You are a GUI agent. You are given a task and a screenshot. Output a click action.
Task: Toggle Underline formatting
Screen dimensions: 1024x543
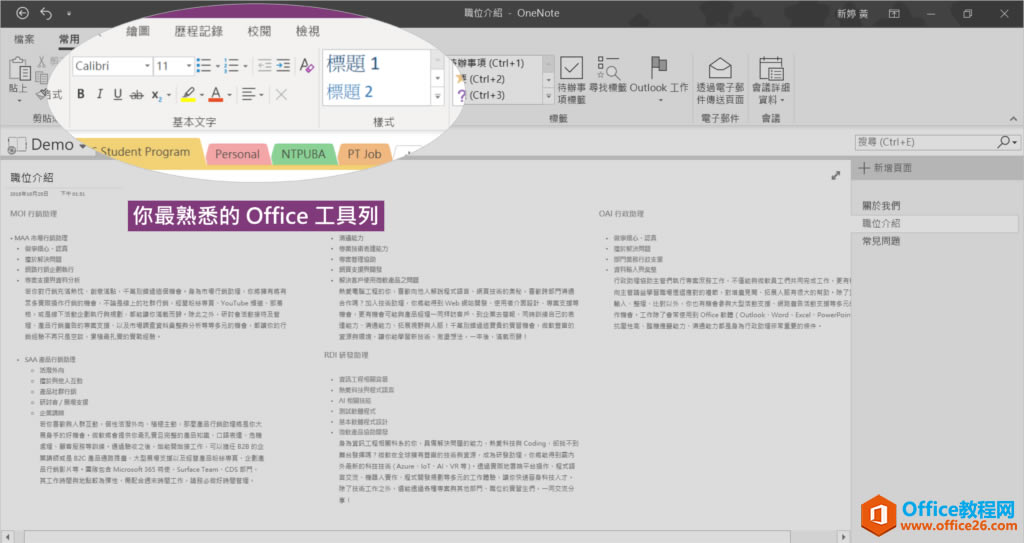(118, 94)
